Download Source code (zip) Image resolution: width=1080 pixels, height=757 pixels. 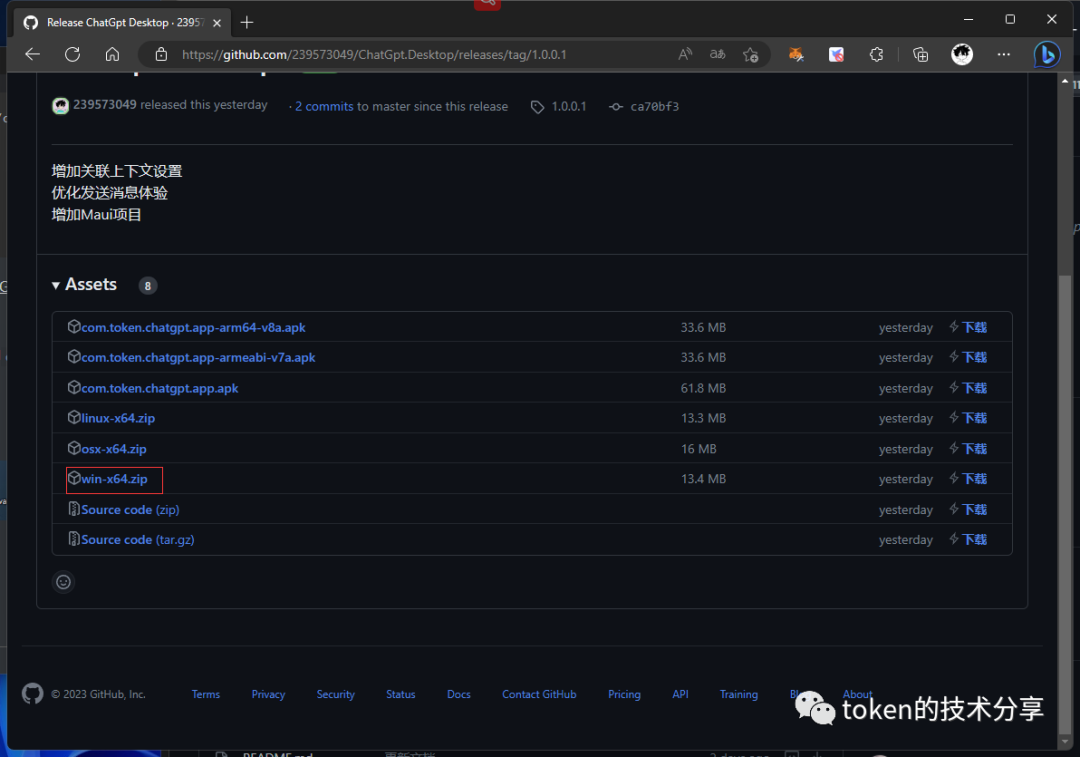tap(130, 510)
